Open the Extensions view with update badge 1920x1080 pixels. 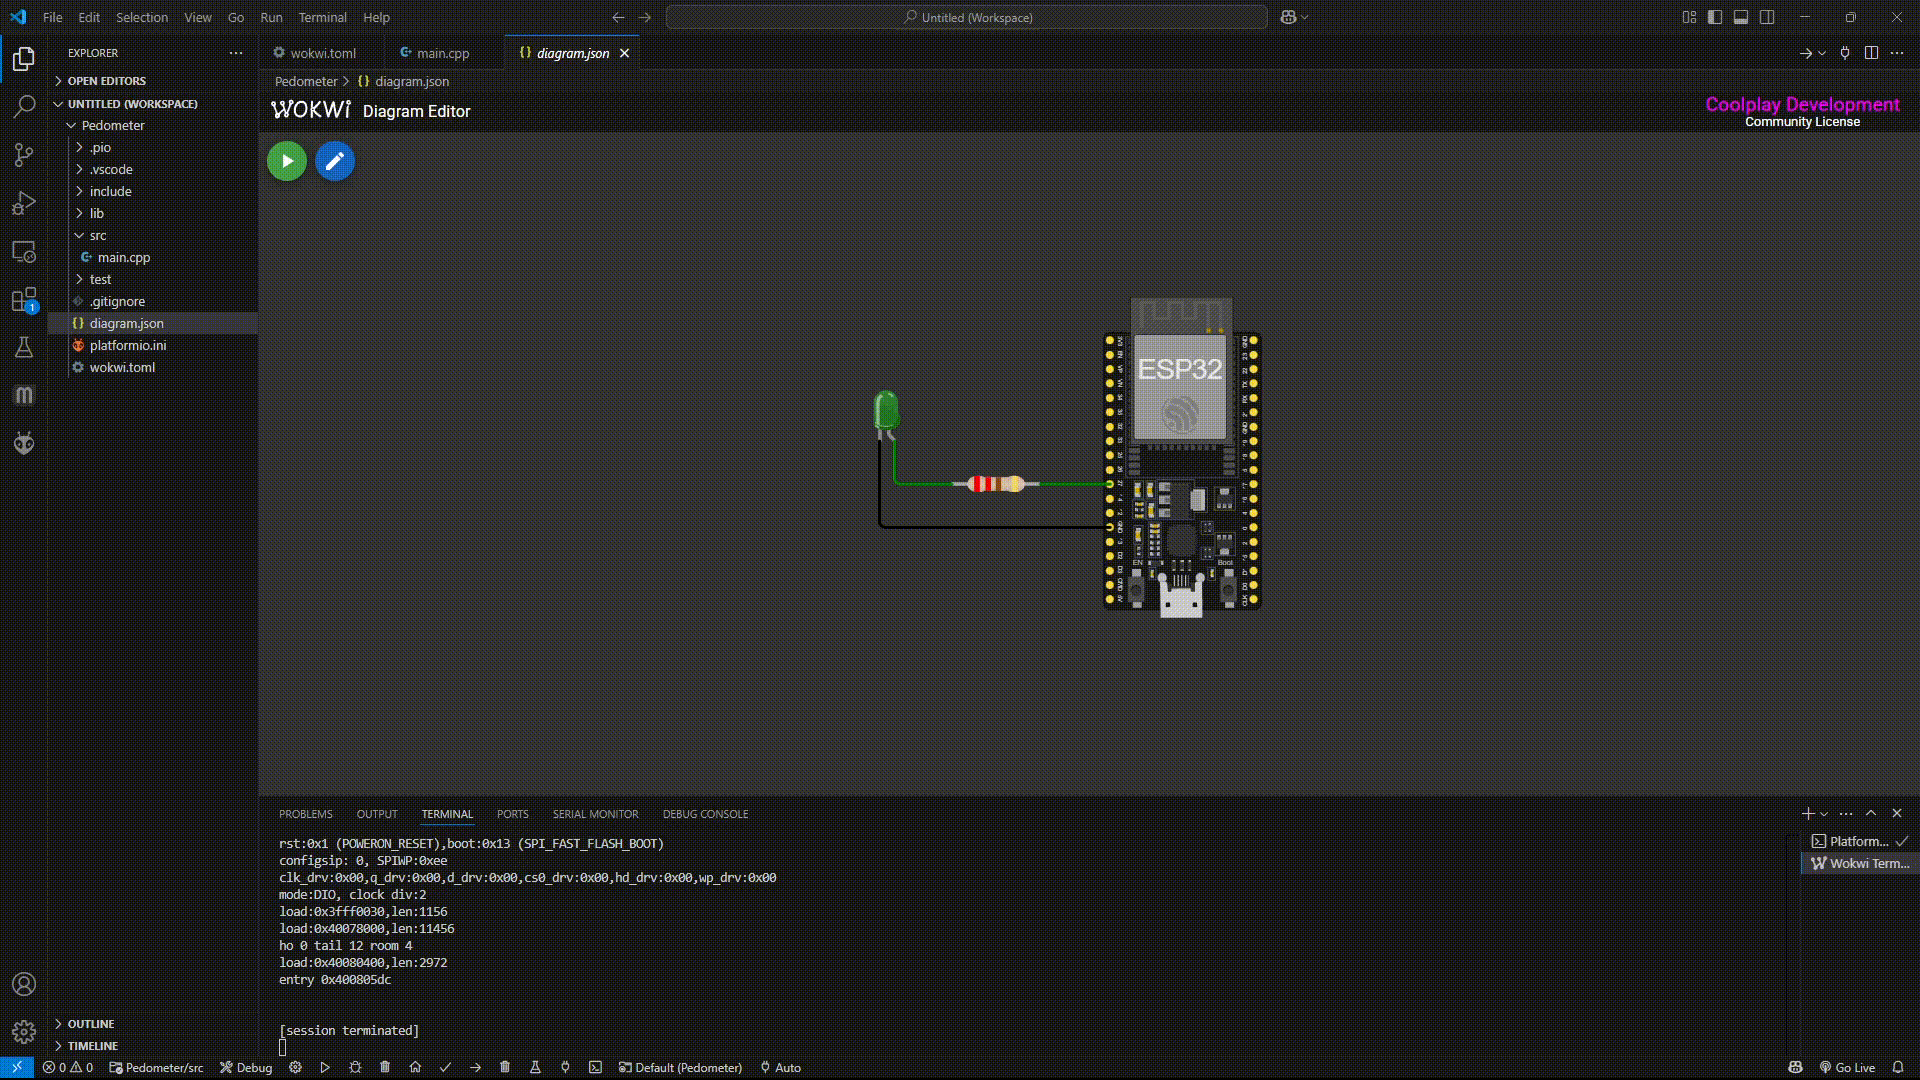pos(24,300)
